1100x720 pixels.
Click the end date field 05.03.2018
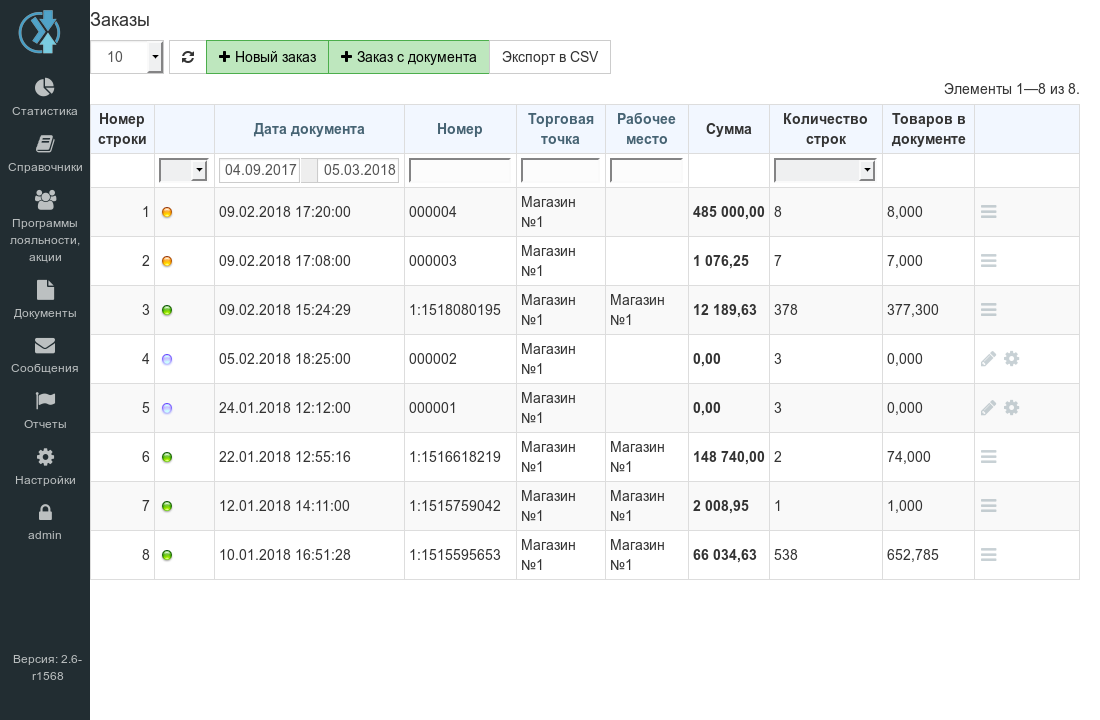tap(358, 170)
